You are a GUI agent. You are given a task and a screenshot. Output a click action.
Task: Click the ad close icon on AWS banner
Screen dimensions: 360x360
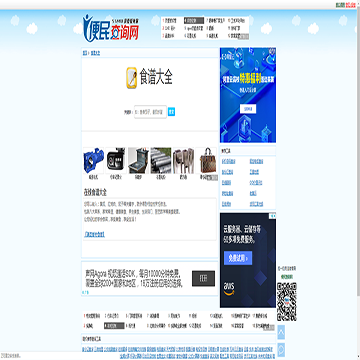click(x=273, y=216)
